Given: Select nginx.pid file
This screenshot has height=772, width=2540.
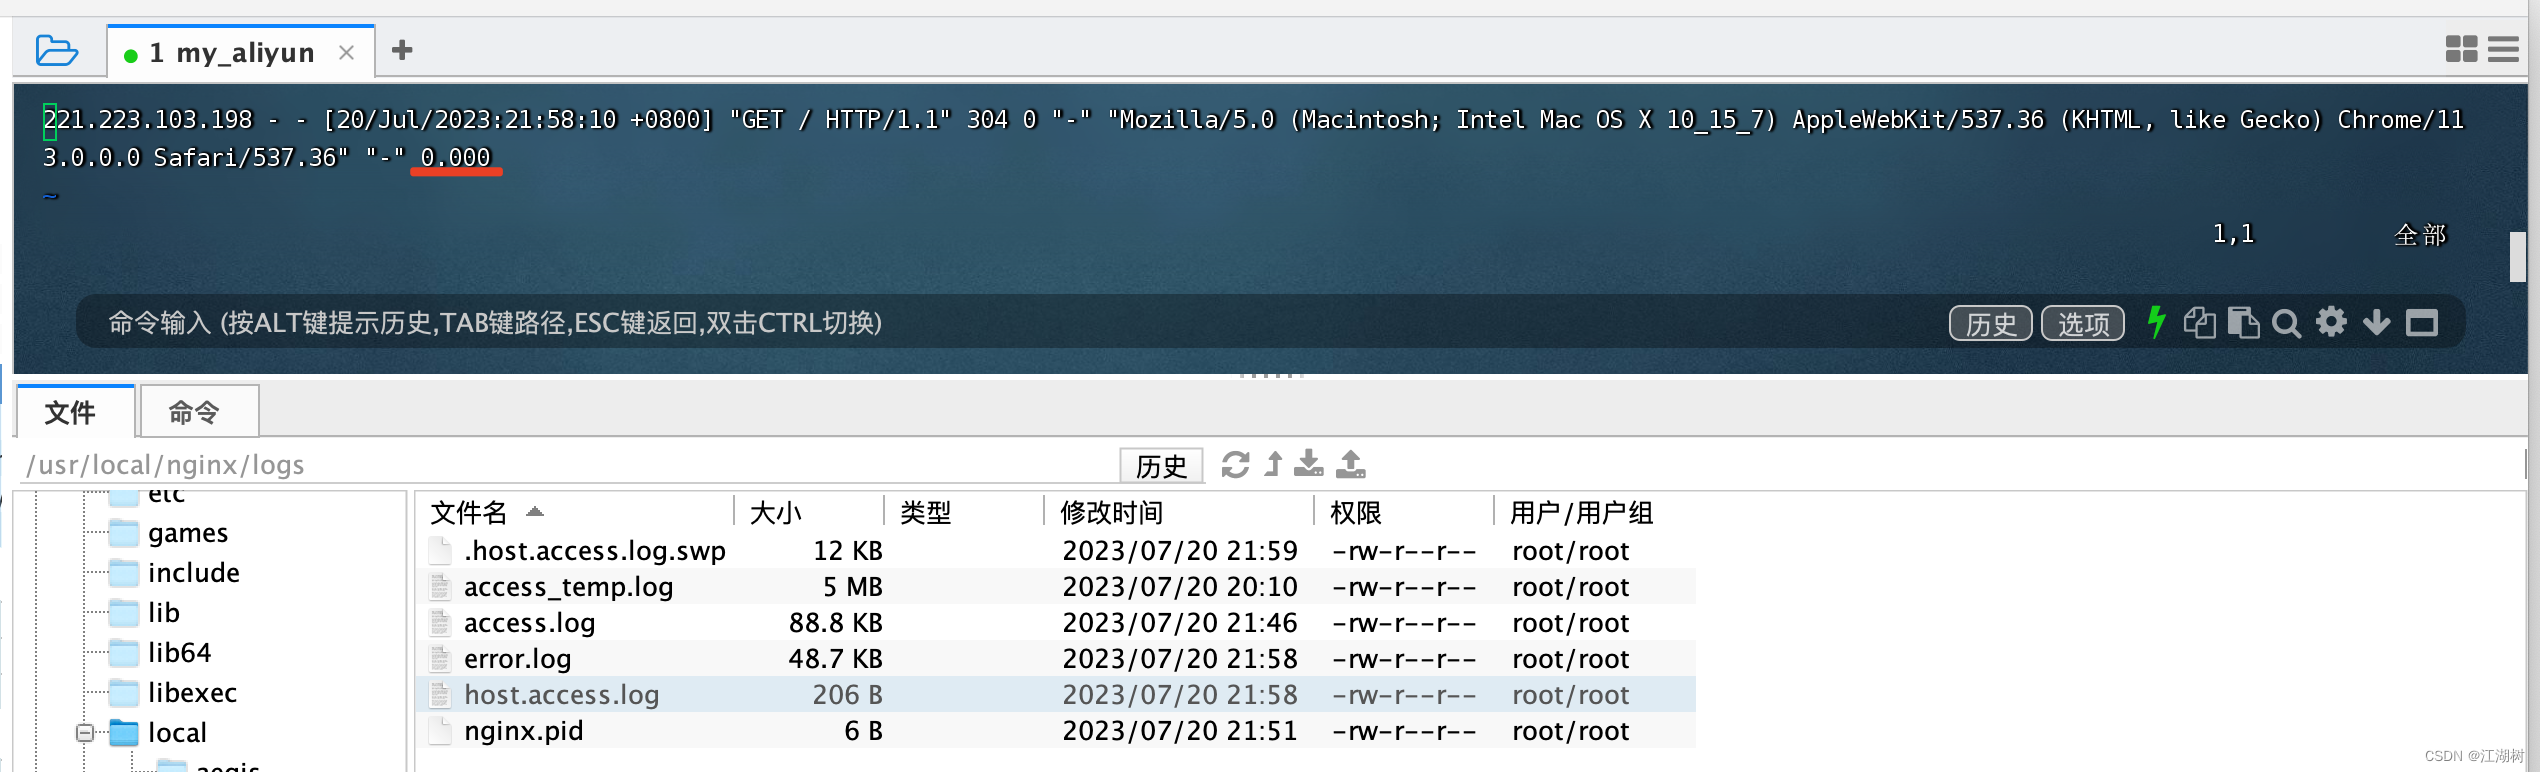Looking at the screenshot, I should pyautogui.click(x=1056, y=731).
